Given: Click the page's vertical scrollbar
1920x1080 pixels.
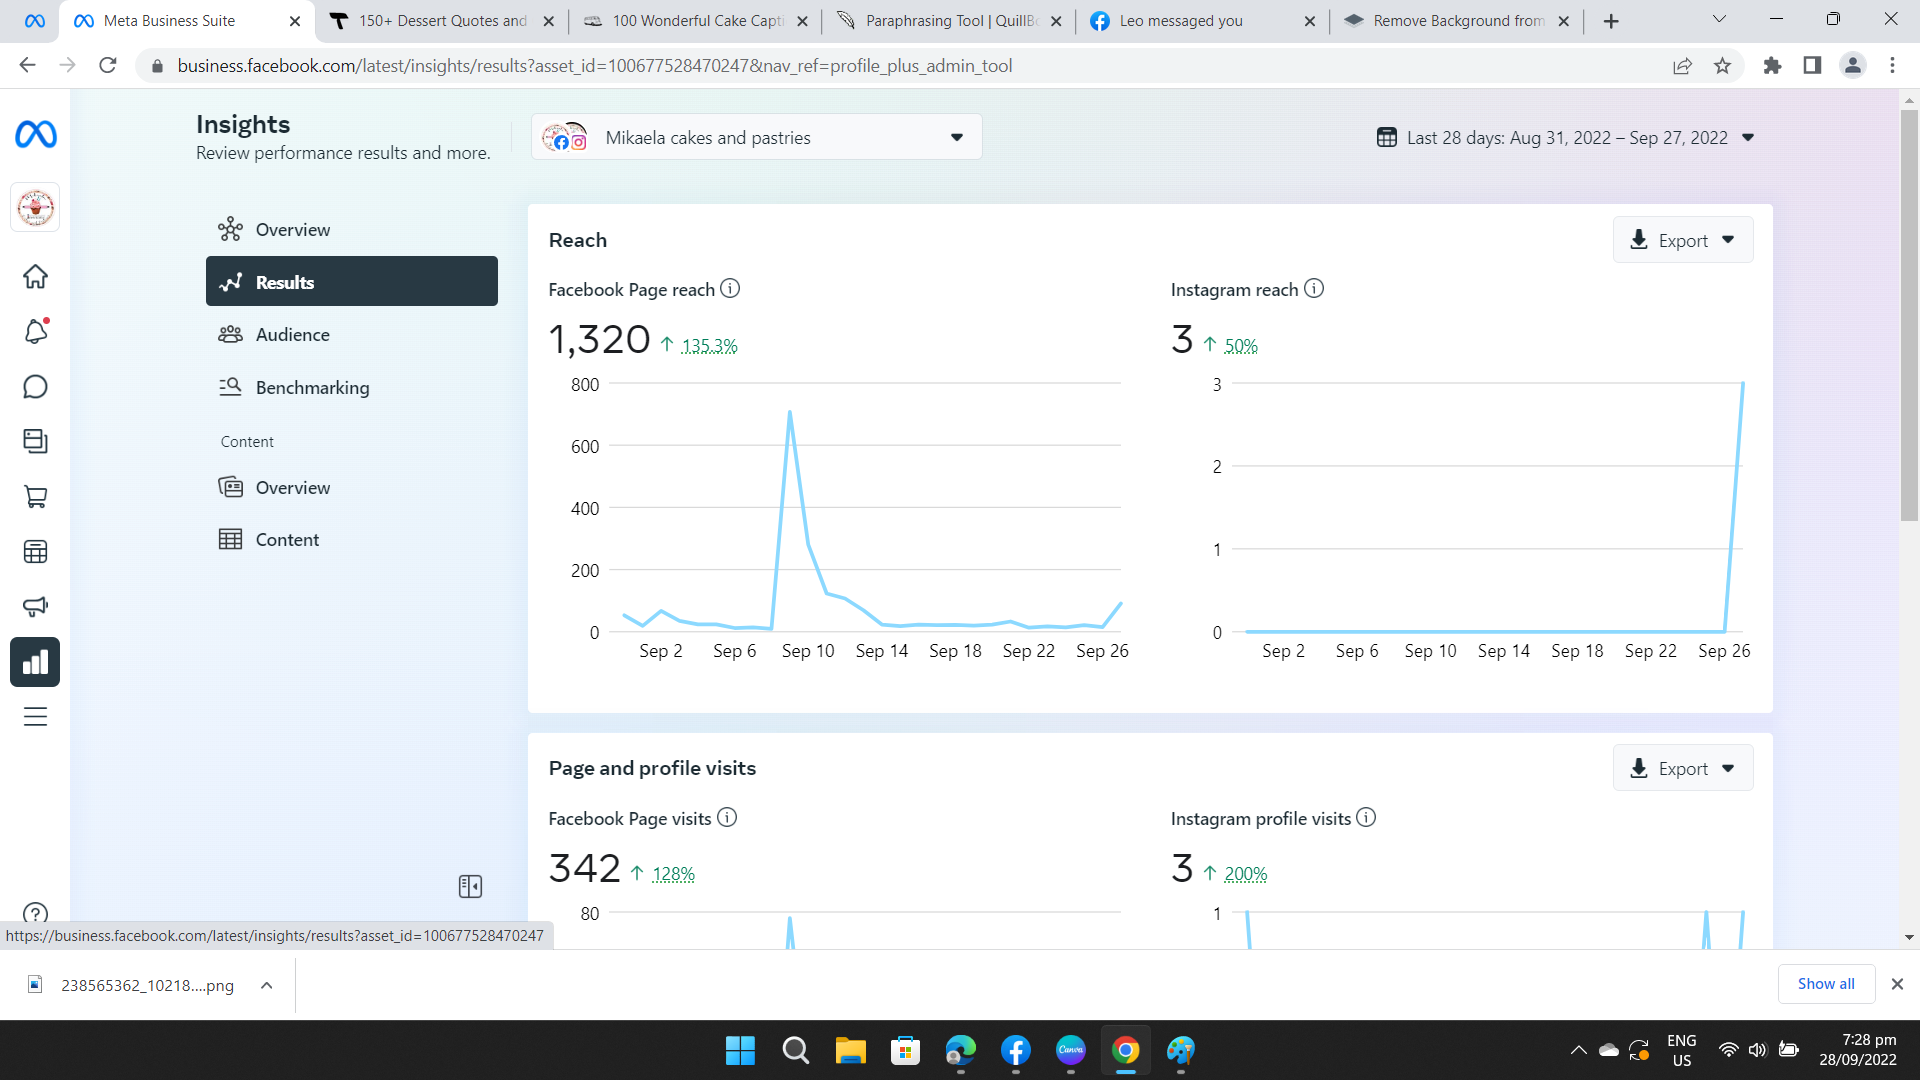Looking at the screenshot, I should pos(1909,315).
